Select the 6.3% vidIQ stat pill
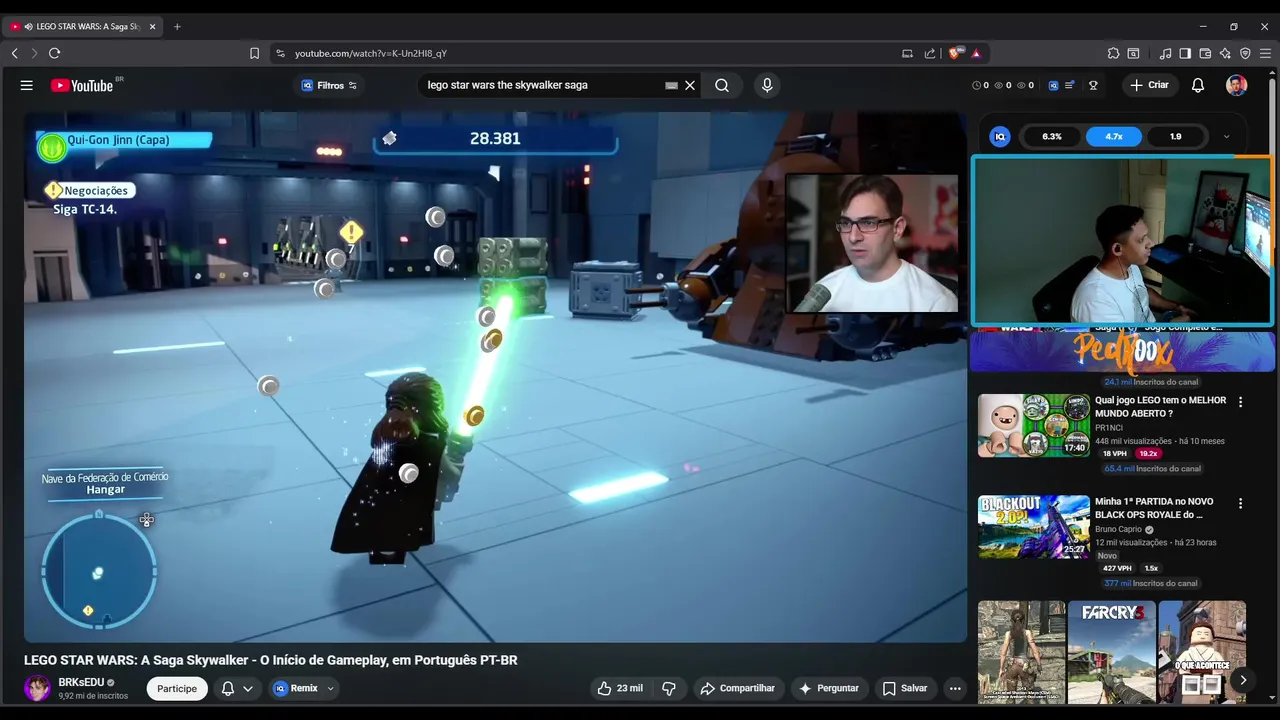 point(1052,136)
